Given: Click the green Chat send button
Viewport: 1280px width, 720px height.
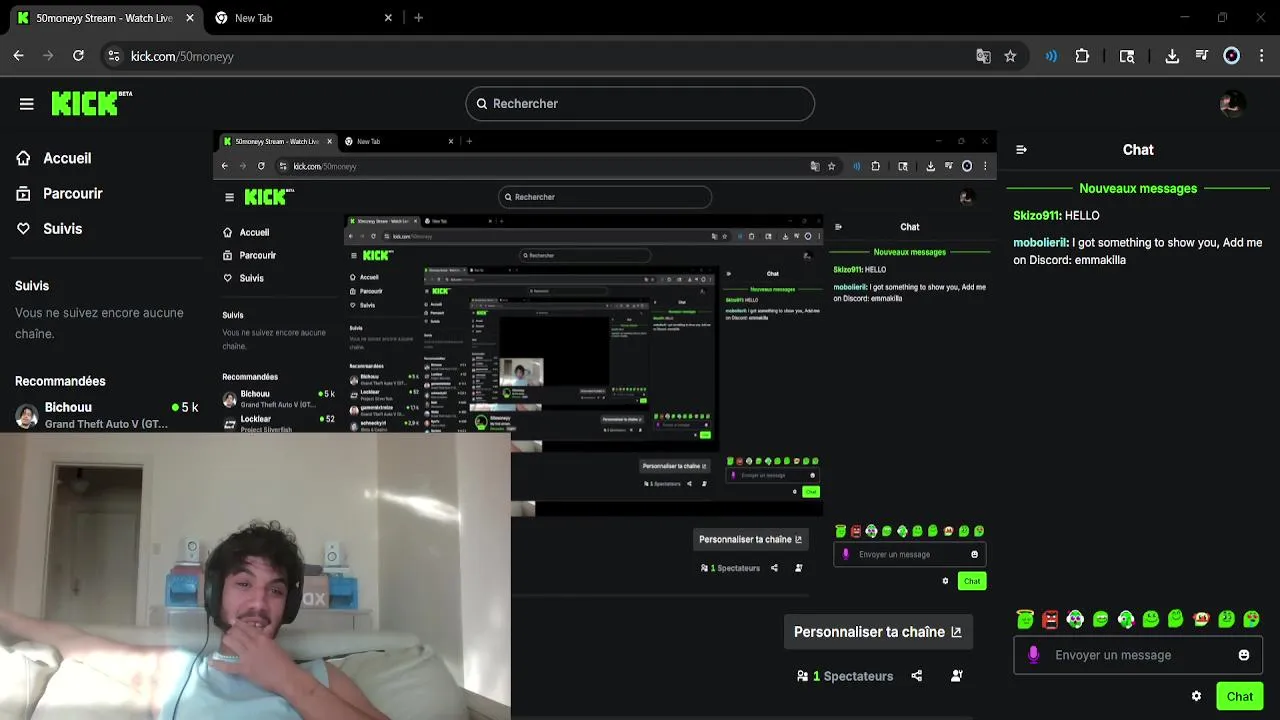Looking at the screenshot, I should point(1239,696).
